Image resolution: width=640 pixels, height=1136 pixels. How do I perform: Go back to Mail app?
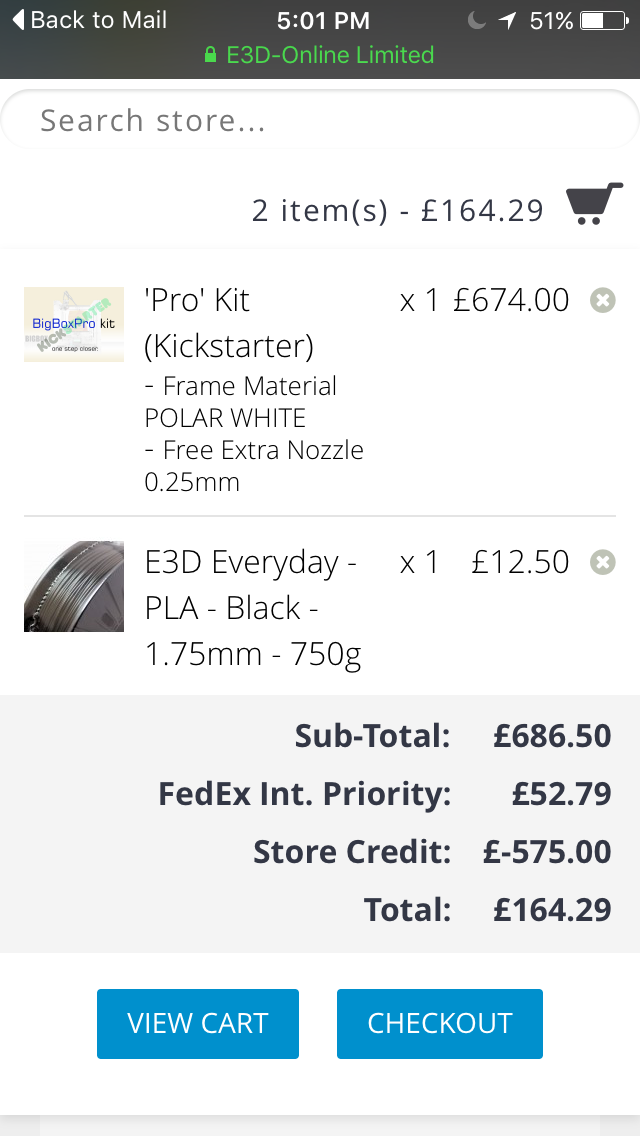point(89,20)
